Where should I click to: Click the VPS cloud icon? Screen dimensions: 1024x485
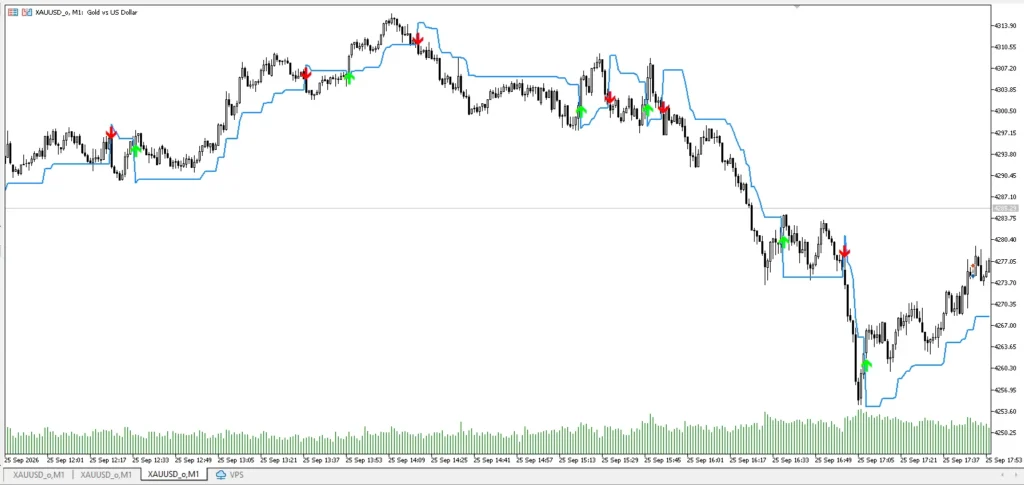pos(221,475)
